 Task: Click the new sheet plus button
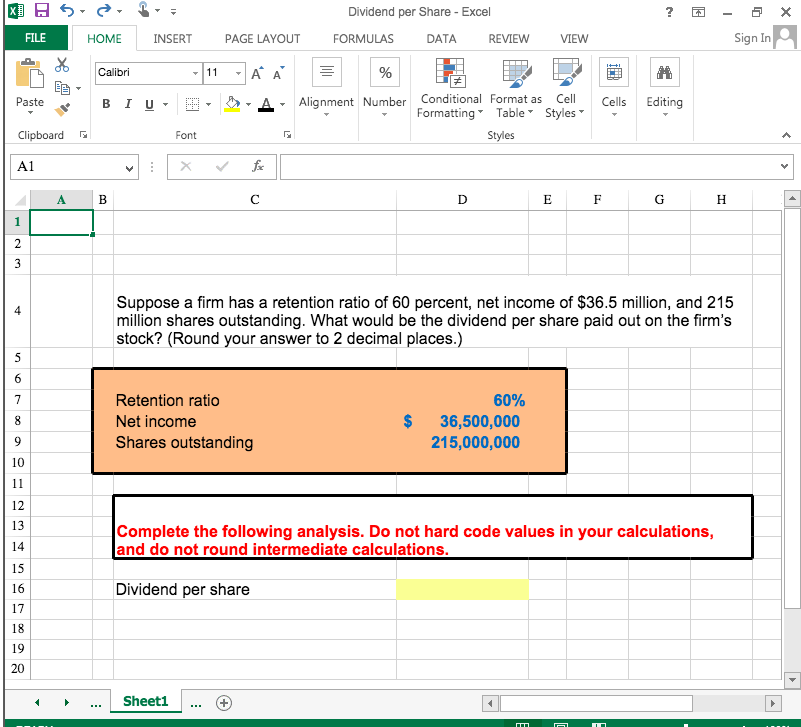[224, 703]
